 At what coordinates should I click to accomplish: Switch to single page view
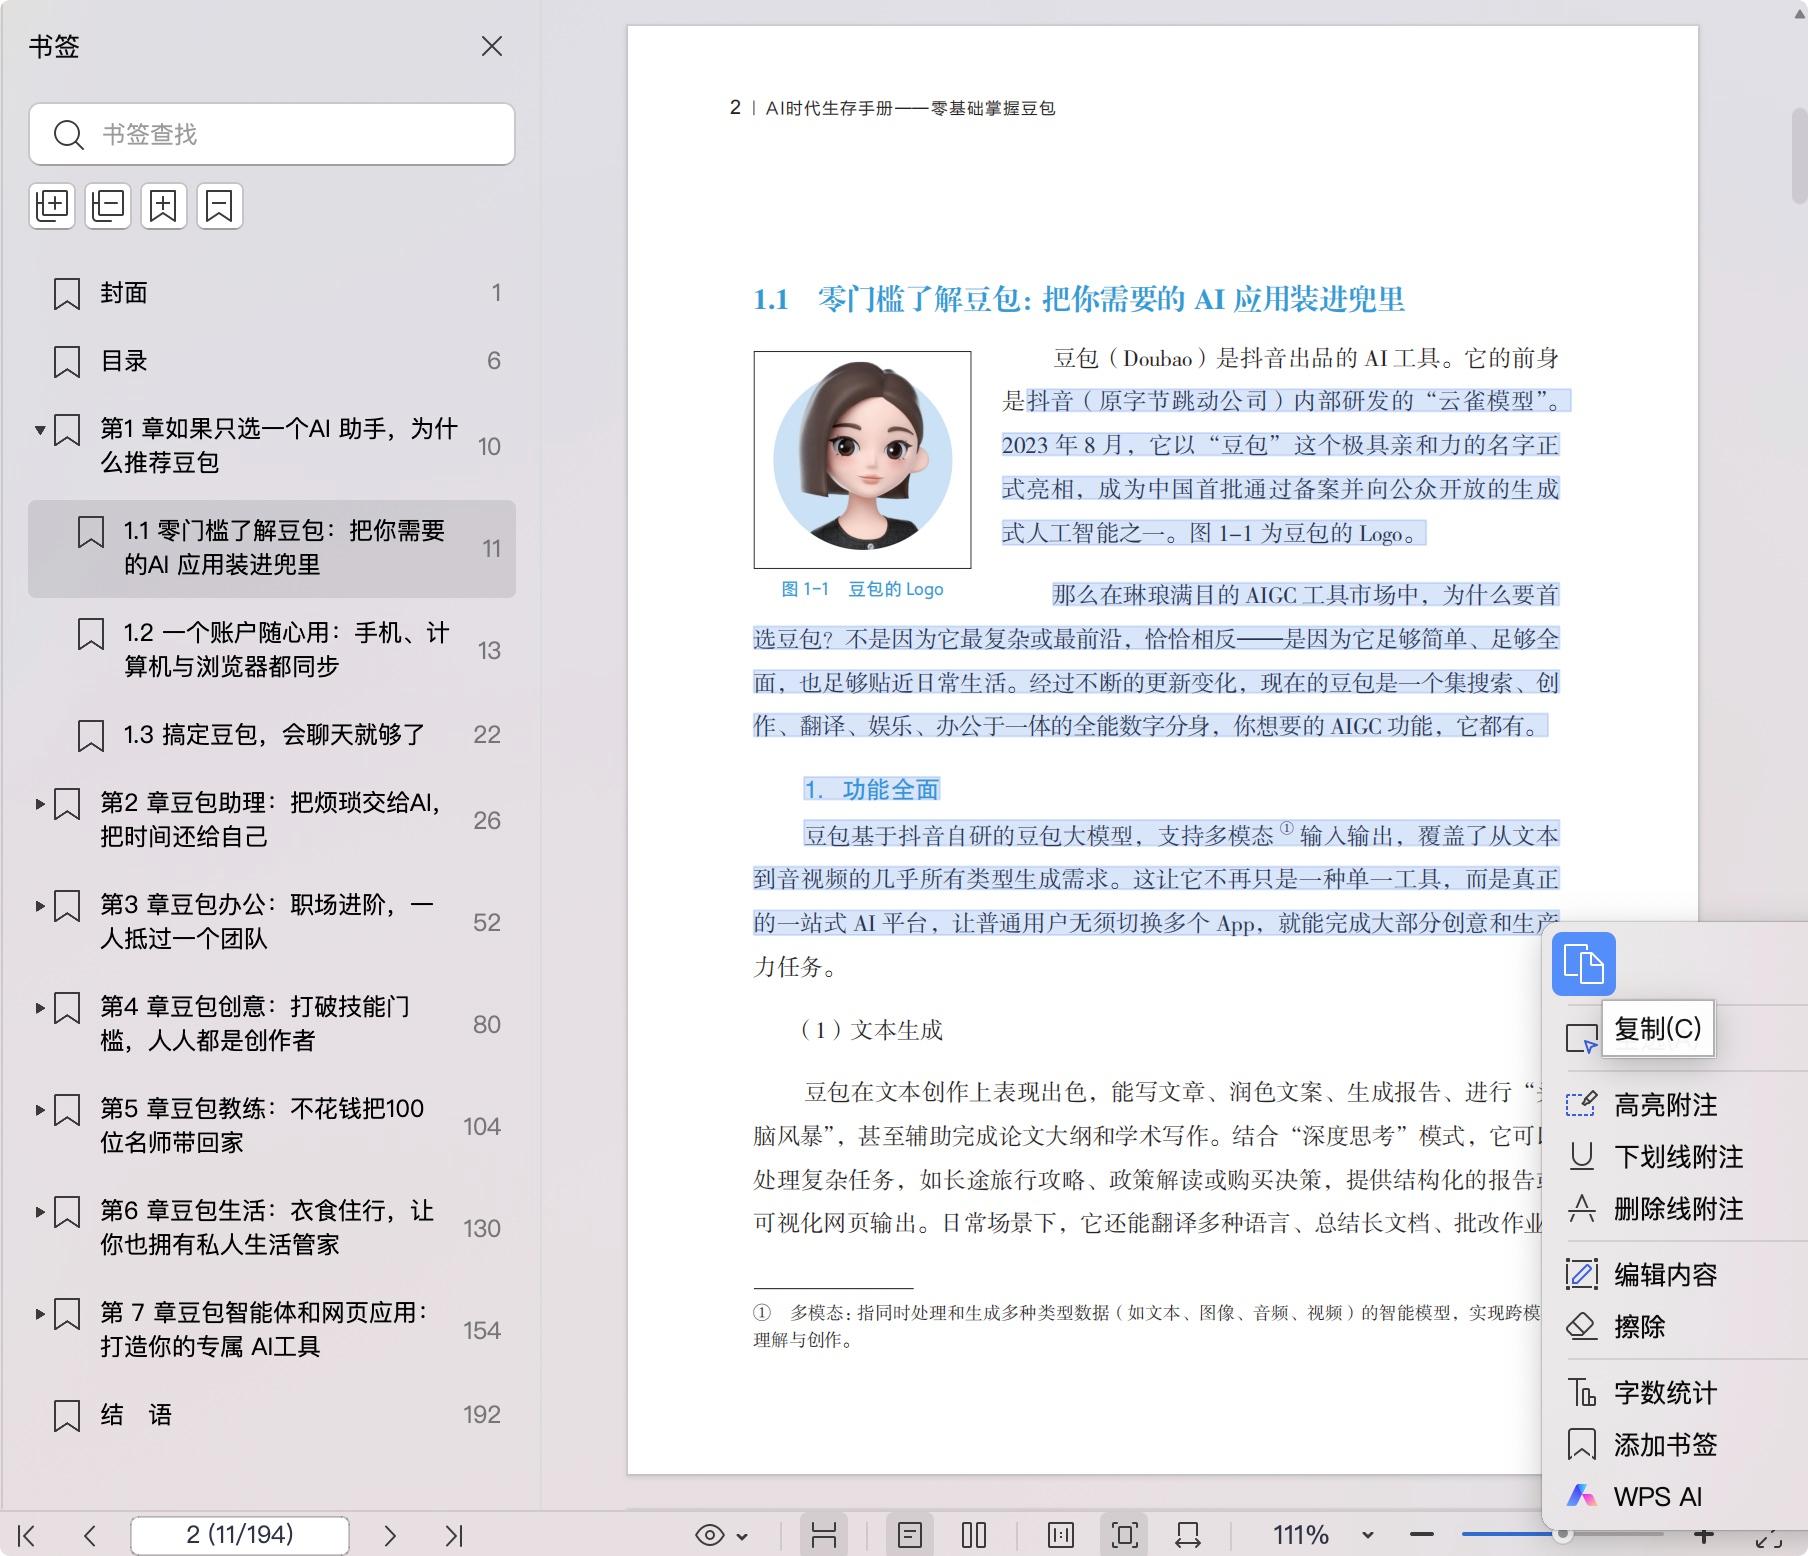[x=910, y=1535]
